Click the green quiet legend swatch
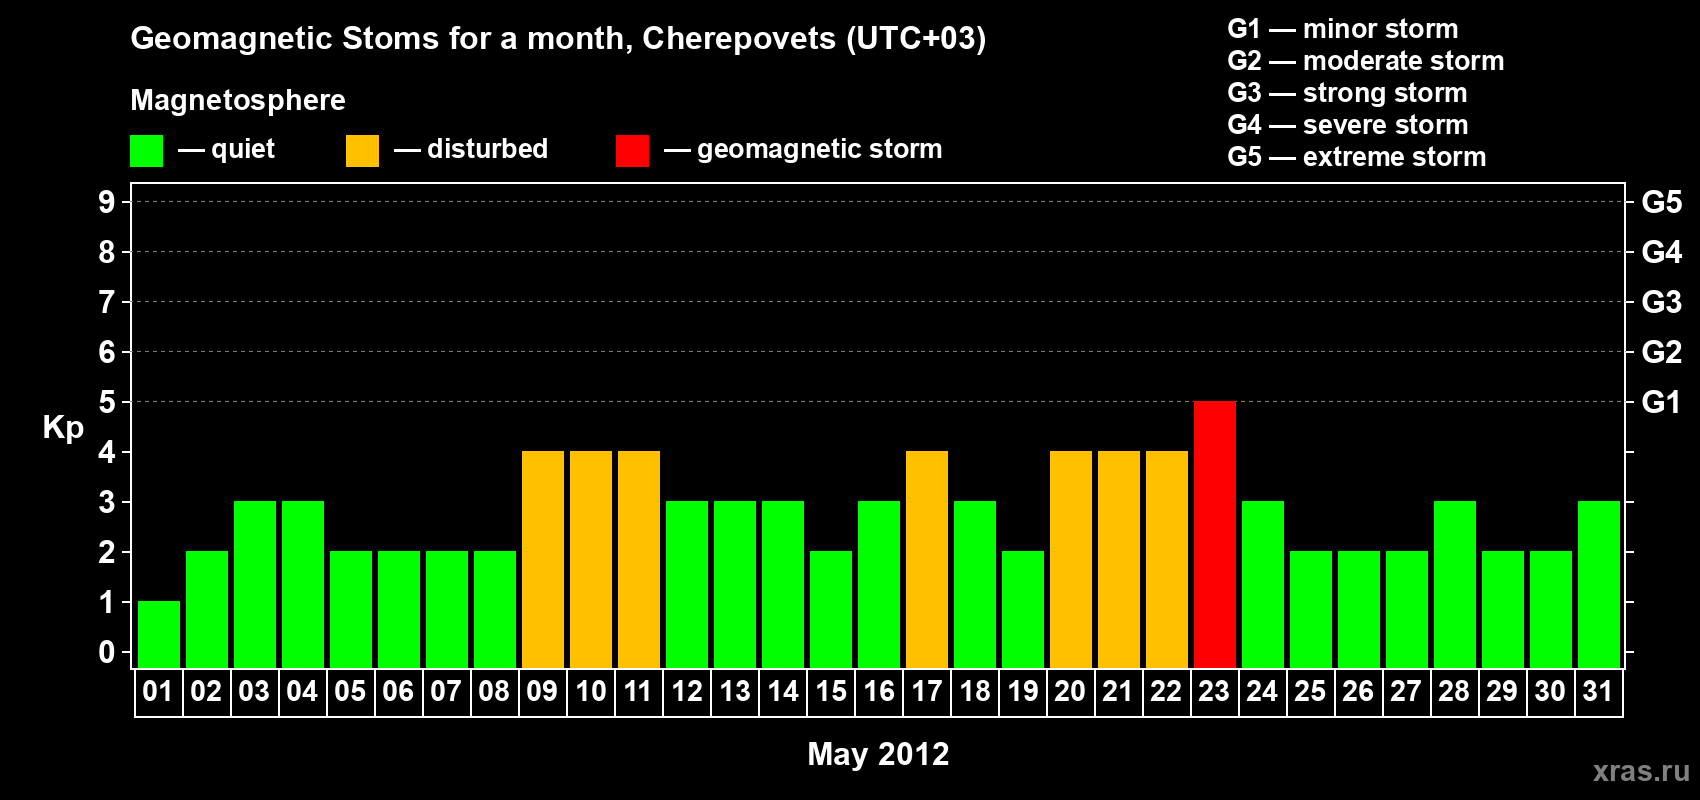This screenshot has width=1700, height=800. click(x=147, y=151)
